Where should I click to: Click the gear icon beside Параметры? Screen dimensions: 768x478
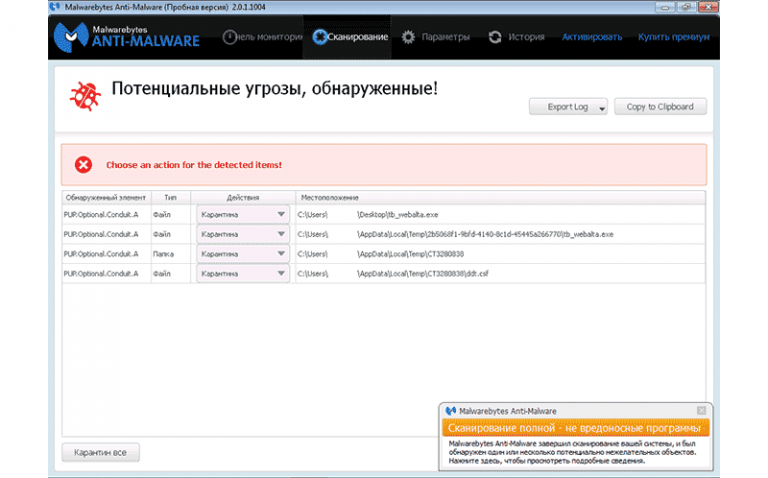(408, 37)
